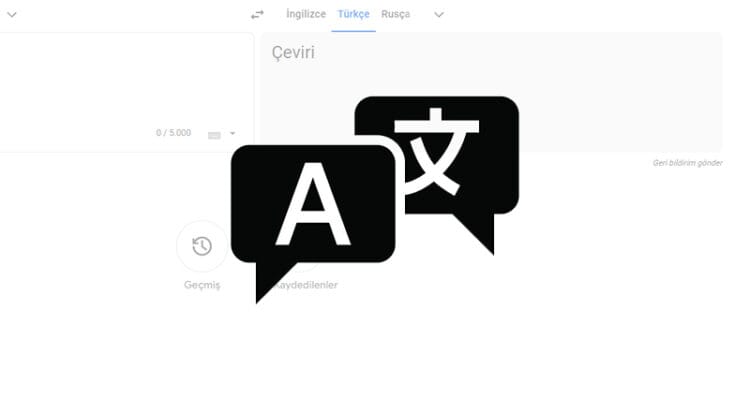
Task: Open the Geçmiş history clock icon
Action: 201,246
